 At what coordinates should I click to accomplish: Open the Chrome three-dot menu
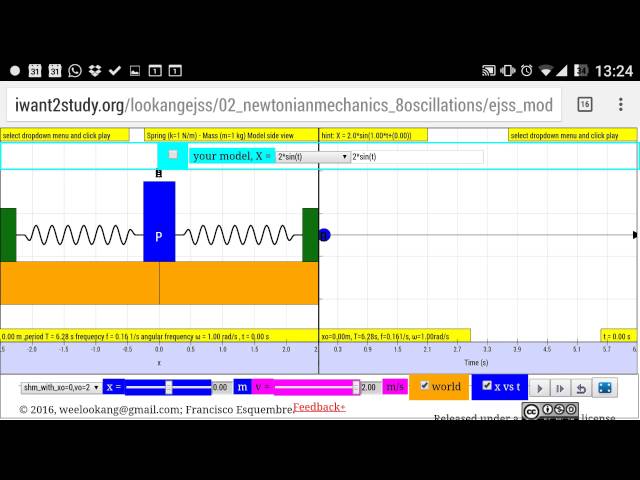(620, 104)
